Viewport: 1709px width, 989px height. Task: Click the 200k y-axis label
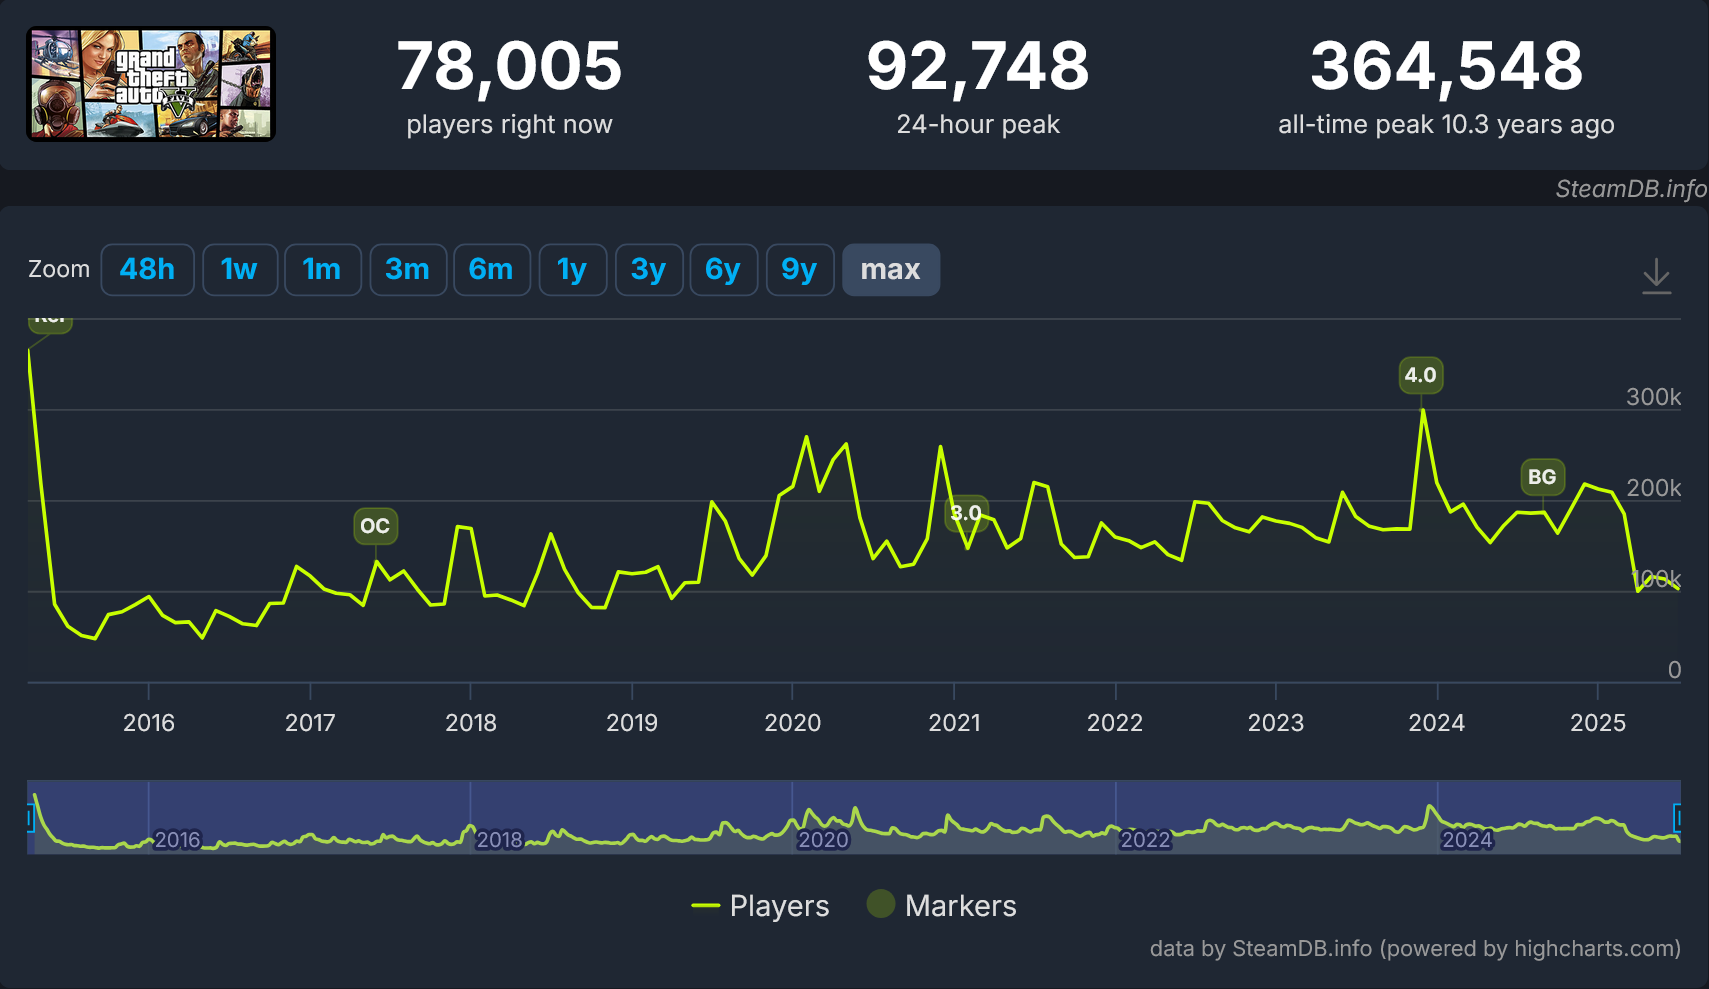(x=1654, y=488)
